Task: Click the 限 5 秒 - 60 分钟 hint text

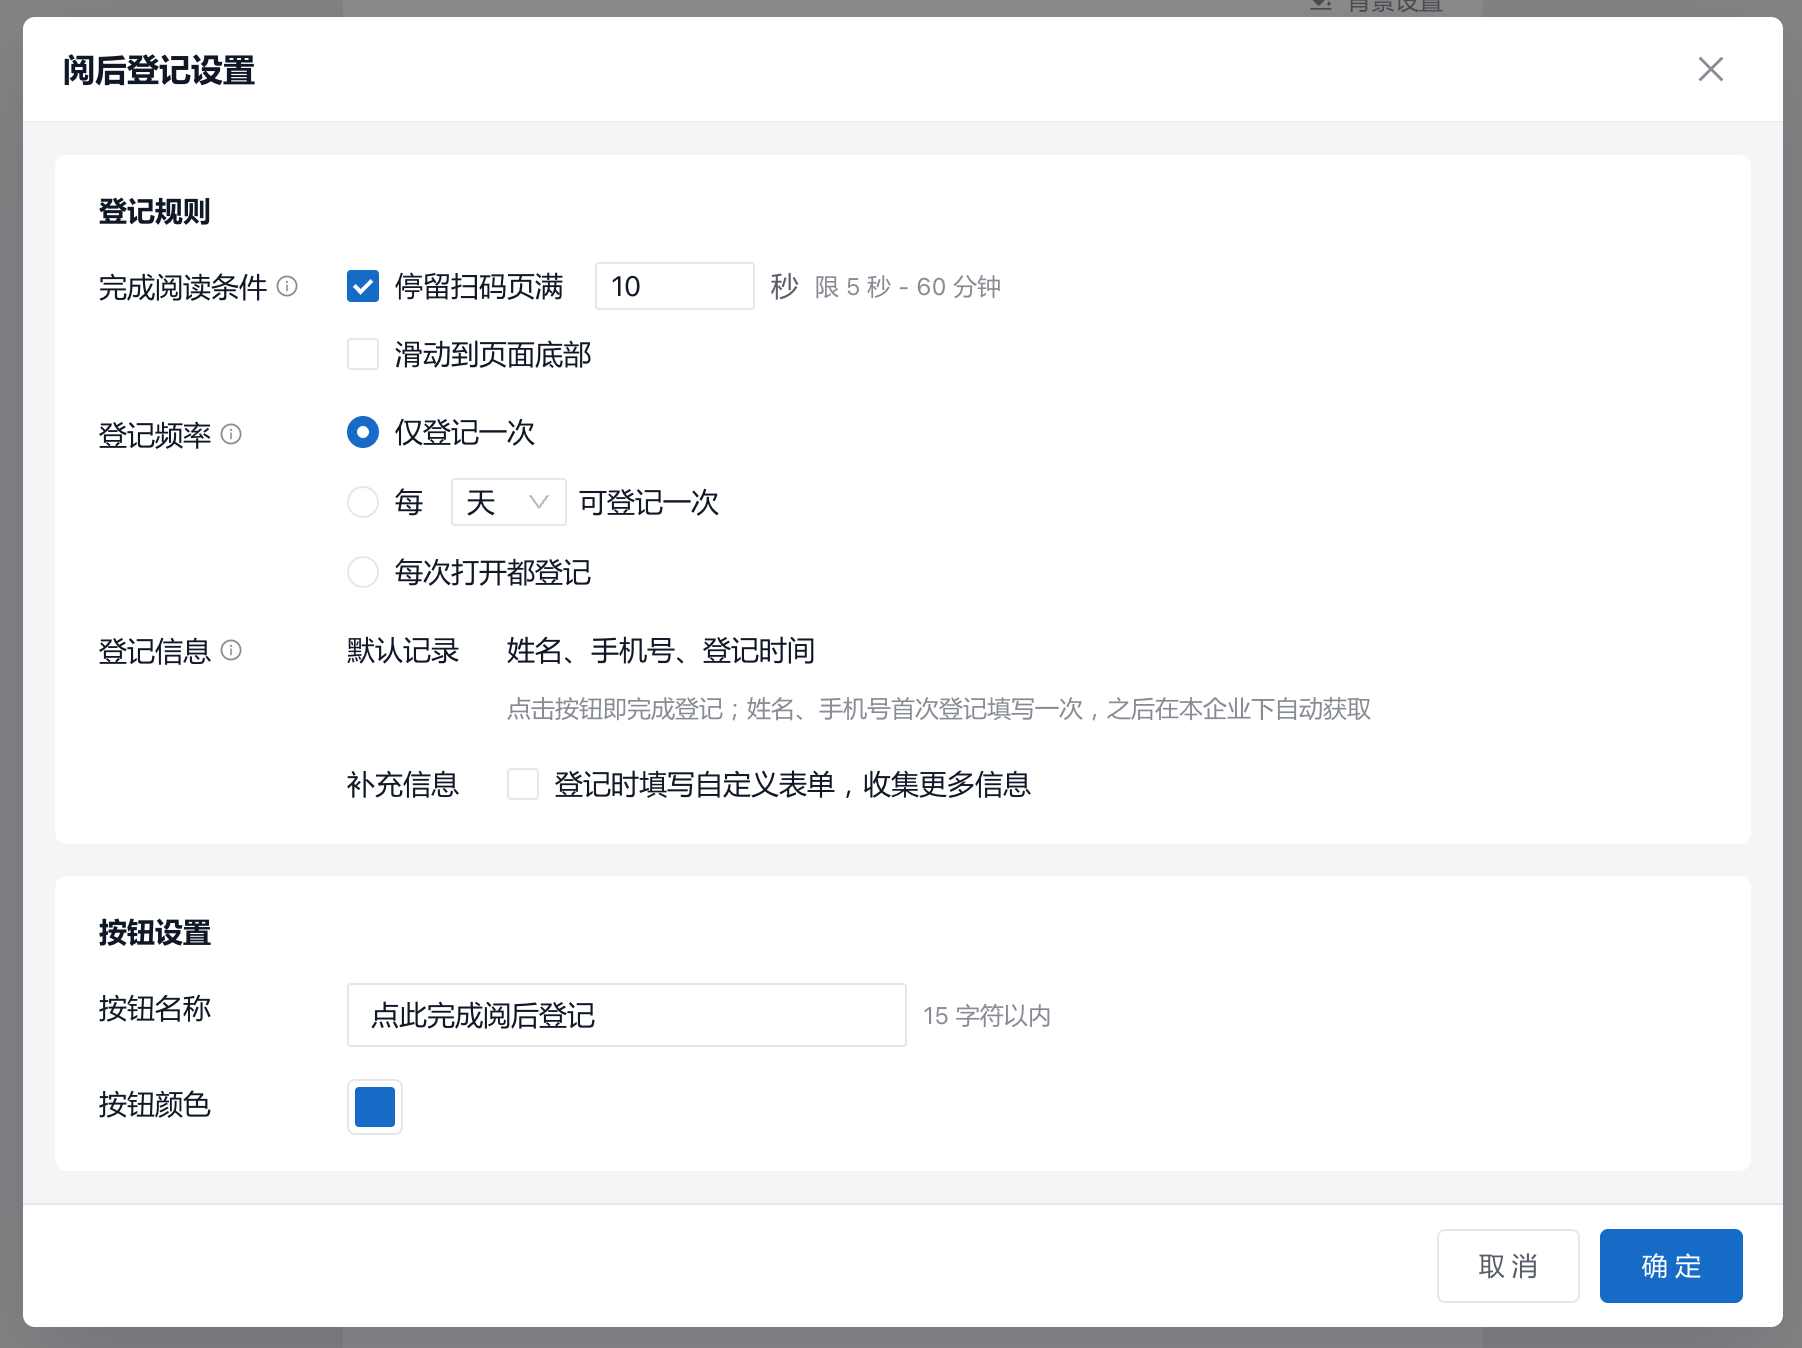Action: point(908,287)
